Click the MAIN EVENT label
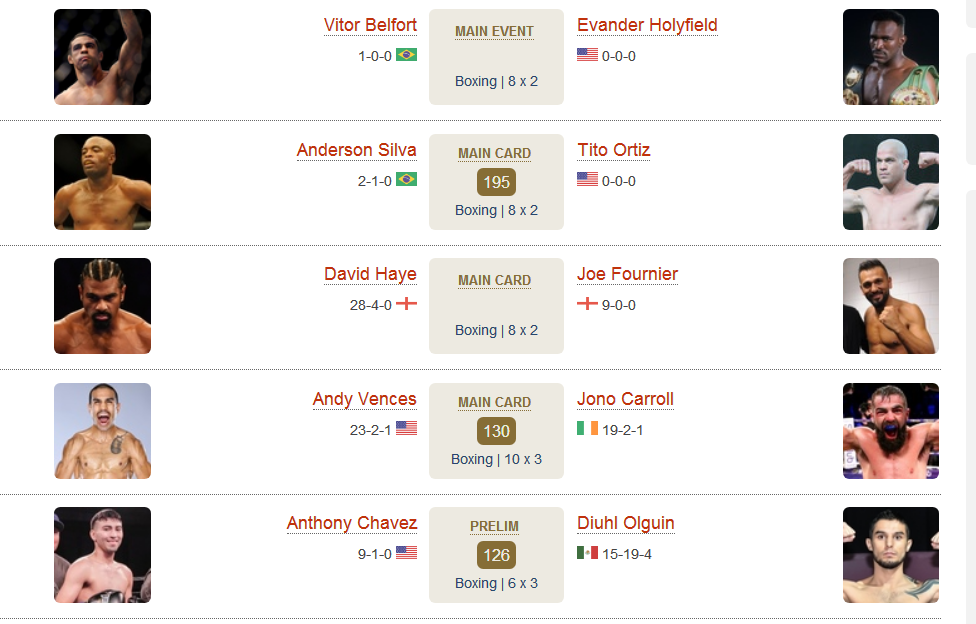The width and height of the screenshot is (976, 624). 494,32
